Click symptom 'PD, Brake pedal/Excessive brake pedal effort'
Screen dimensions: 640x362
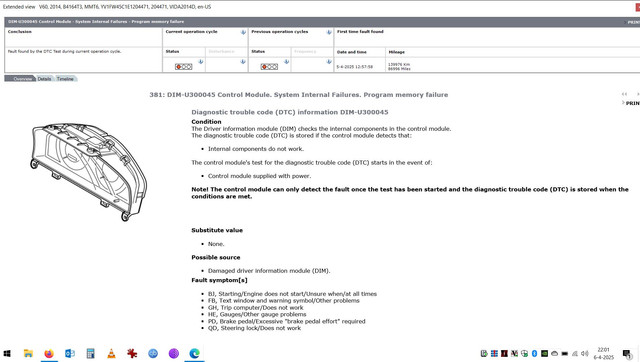point(287,322)
